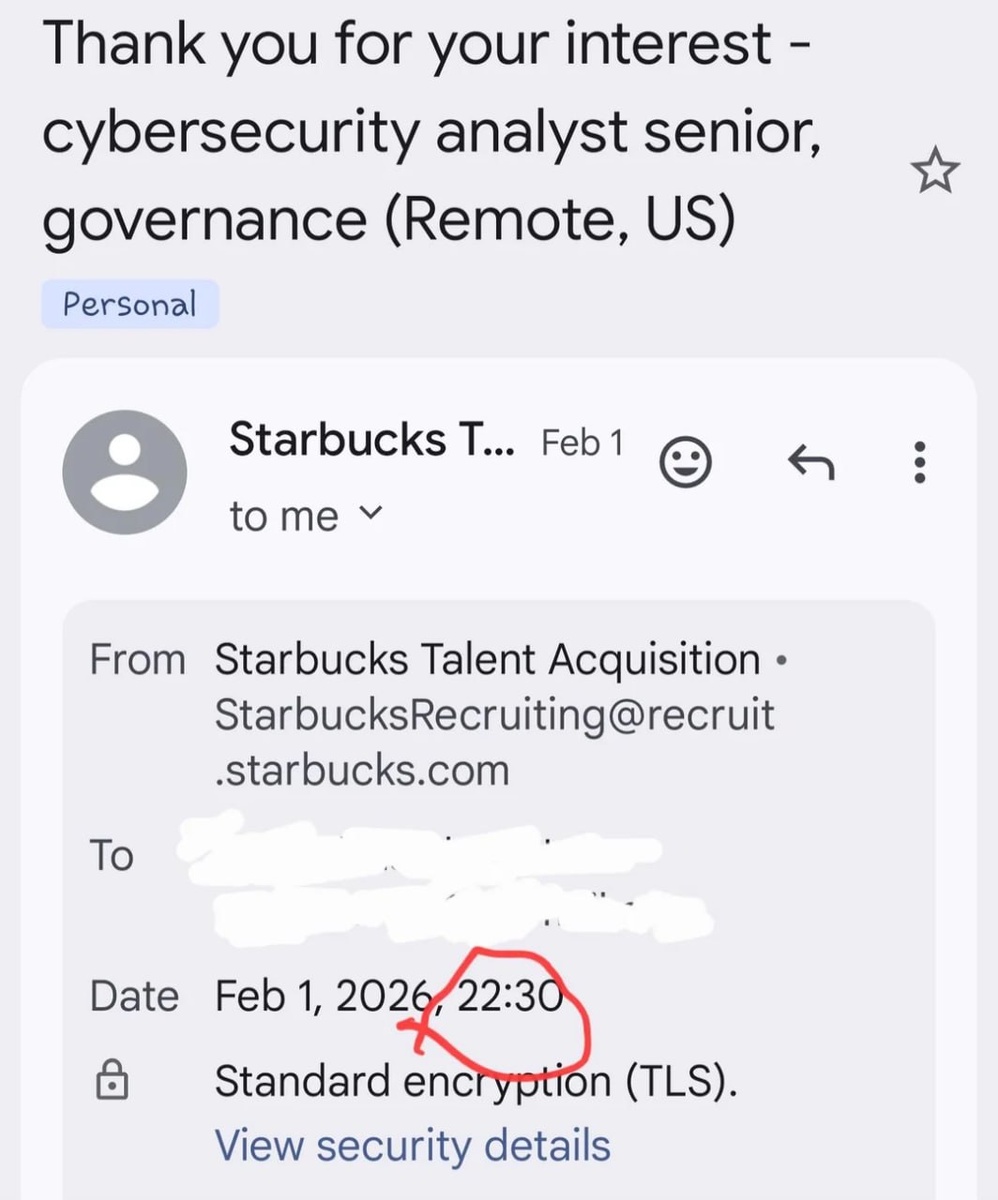Open the Personal label chip
Viewport: 998px width, 1200px height.
(130, 304)
